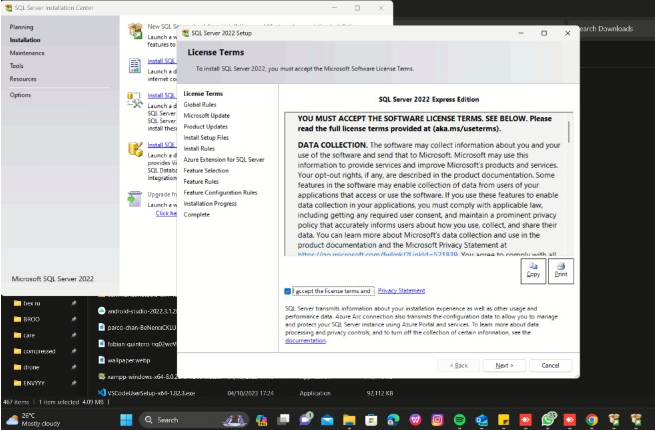Screen dimensions: 655x430
Task: Print the license terms with Print button
Action: pyautogui.click(x=561, y=271)
